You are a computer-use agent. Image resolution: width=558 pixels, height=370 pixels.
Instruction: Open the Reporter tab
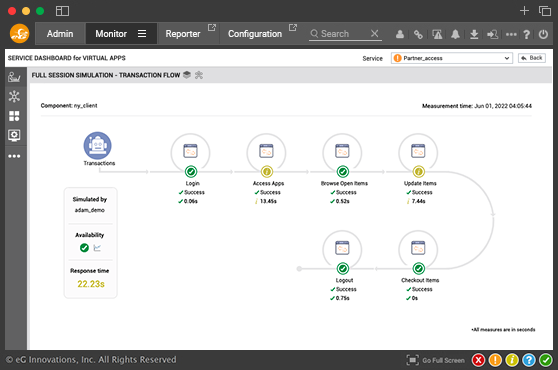point(183,34)
